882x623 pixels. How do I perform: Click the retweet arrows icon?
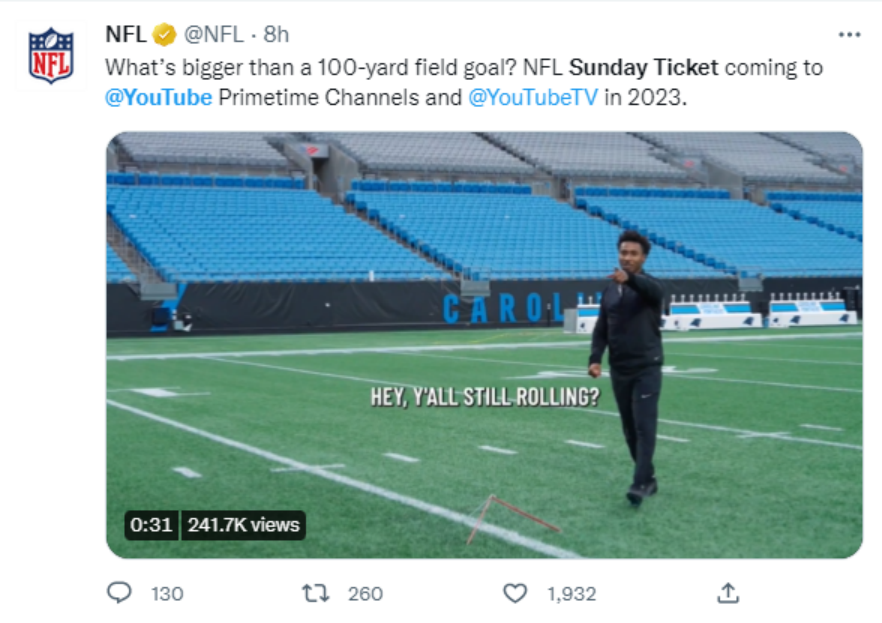[x=316, y=593]
